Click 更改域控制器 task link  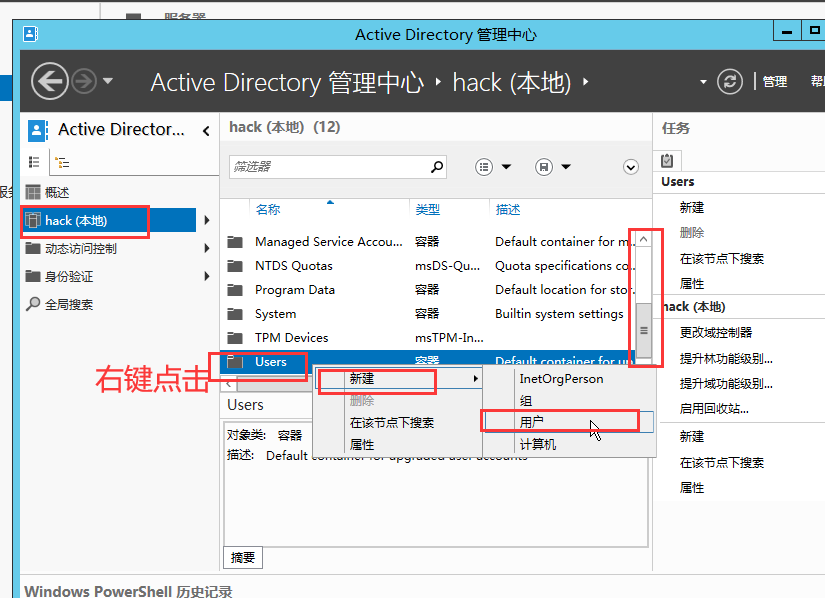pos(716,332)
